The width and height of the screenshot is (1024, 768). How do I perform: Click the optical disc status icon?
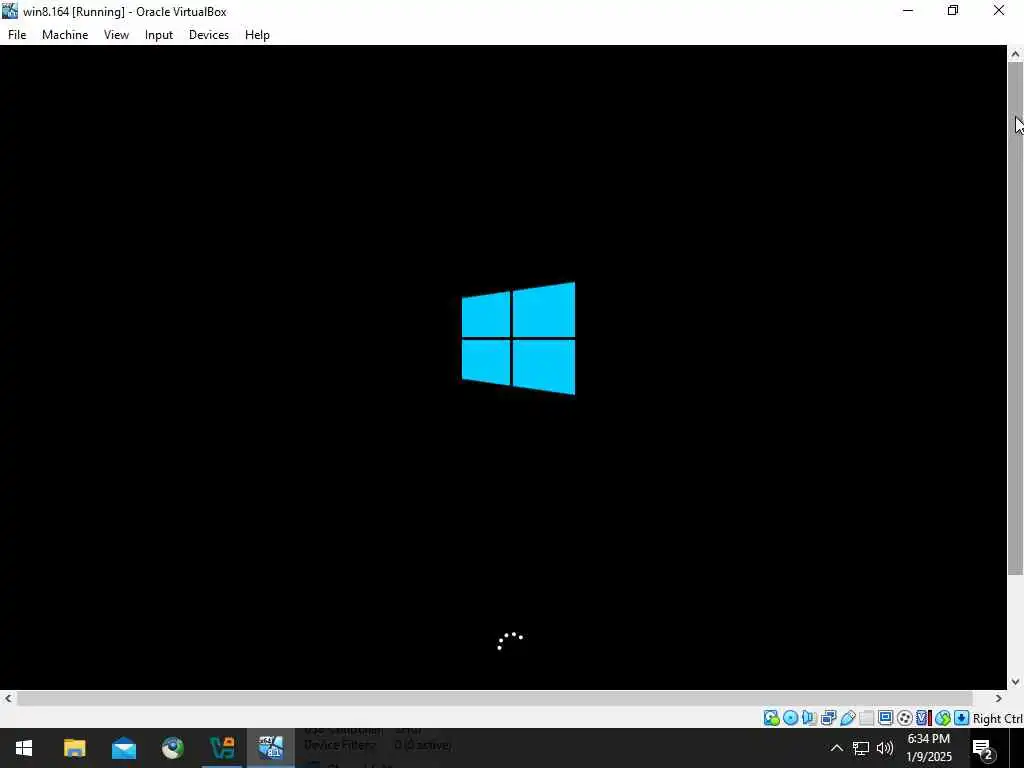(x=790, y=718)
